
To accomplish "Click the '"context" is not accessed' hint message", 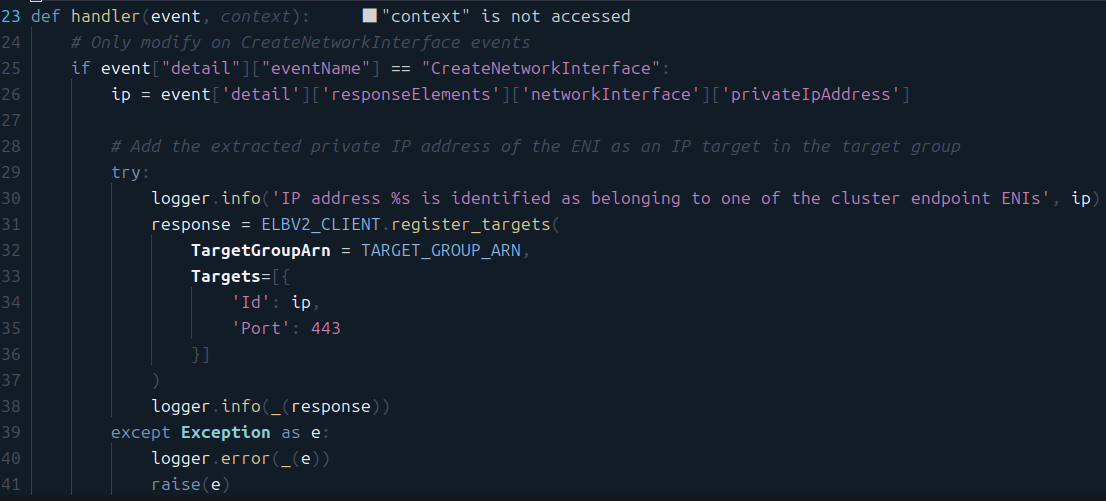I will pyautogui.click(x=506, y=16).
